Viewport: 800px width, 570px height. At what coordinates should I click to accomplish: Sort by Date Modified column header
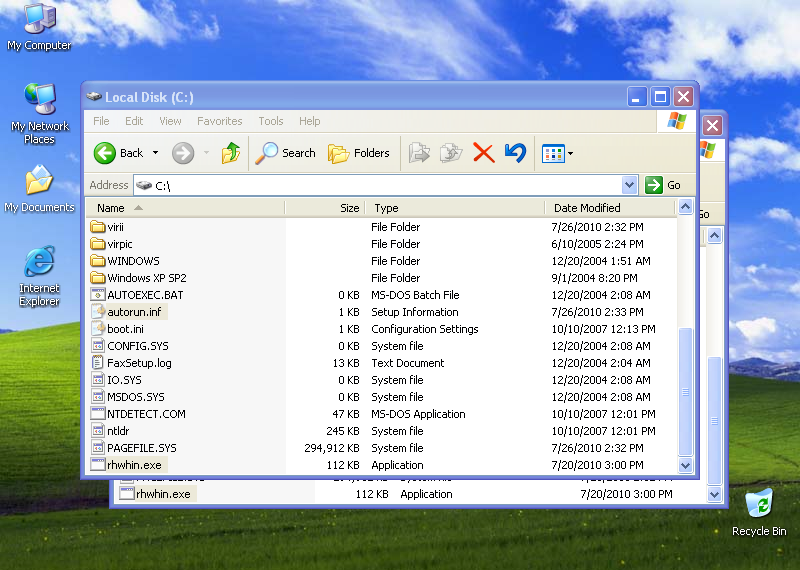[x=610, y=208]
